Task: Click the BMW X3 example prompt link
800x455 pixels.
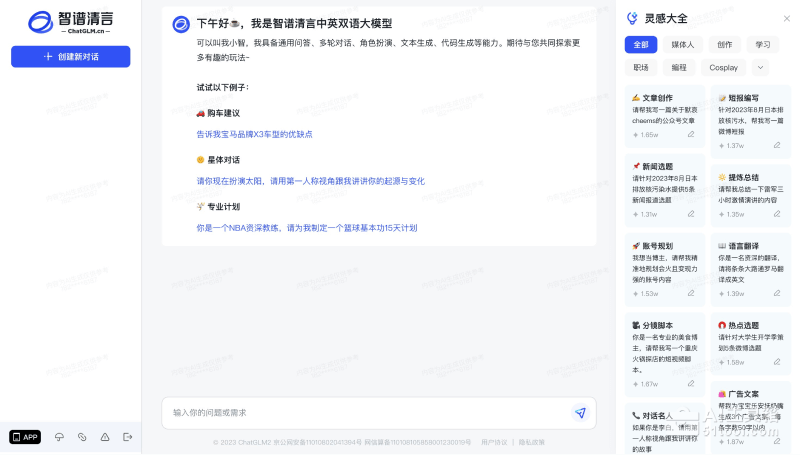Action: pos(254,134)
